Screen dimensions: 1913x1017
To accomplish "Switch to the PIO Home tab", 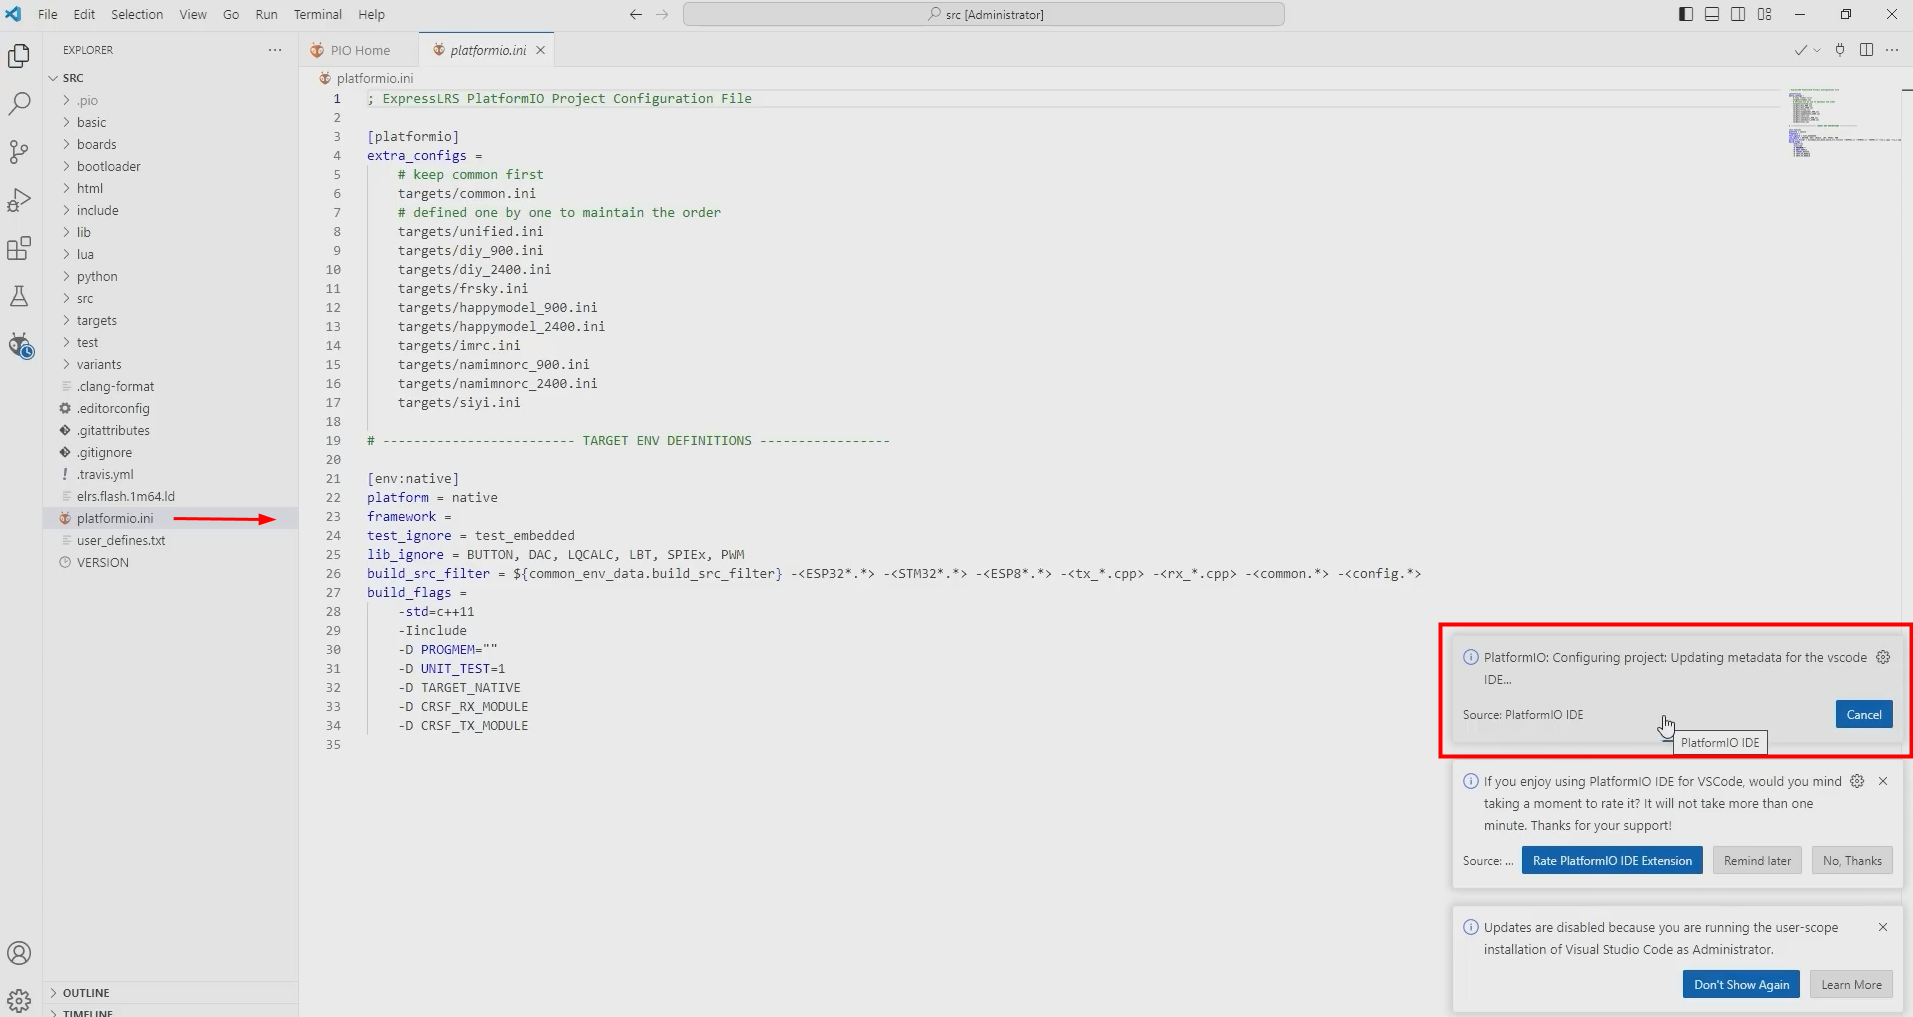I will click(x=359, y=50).
